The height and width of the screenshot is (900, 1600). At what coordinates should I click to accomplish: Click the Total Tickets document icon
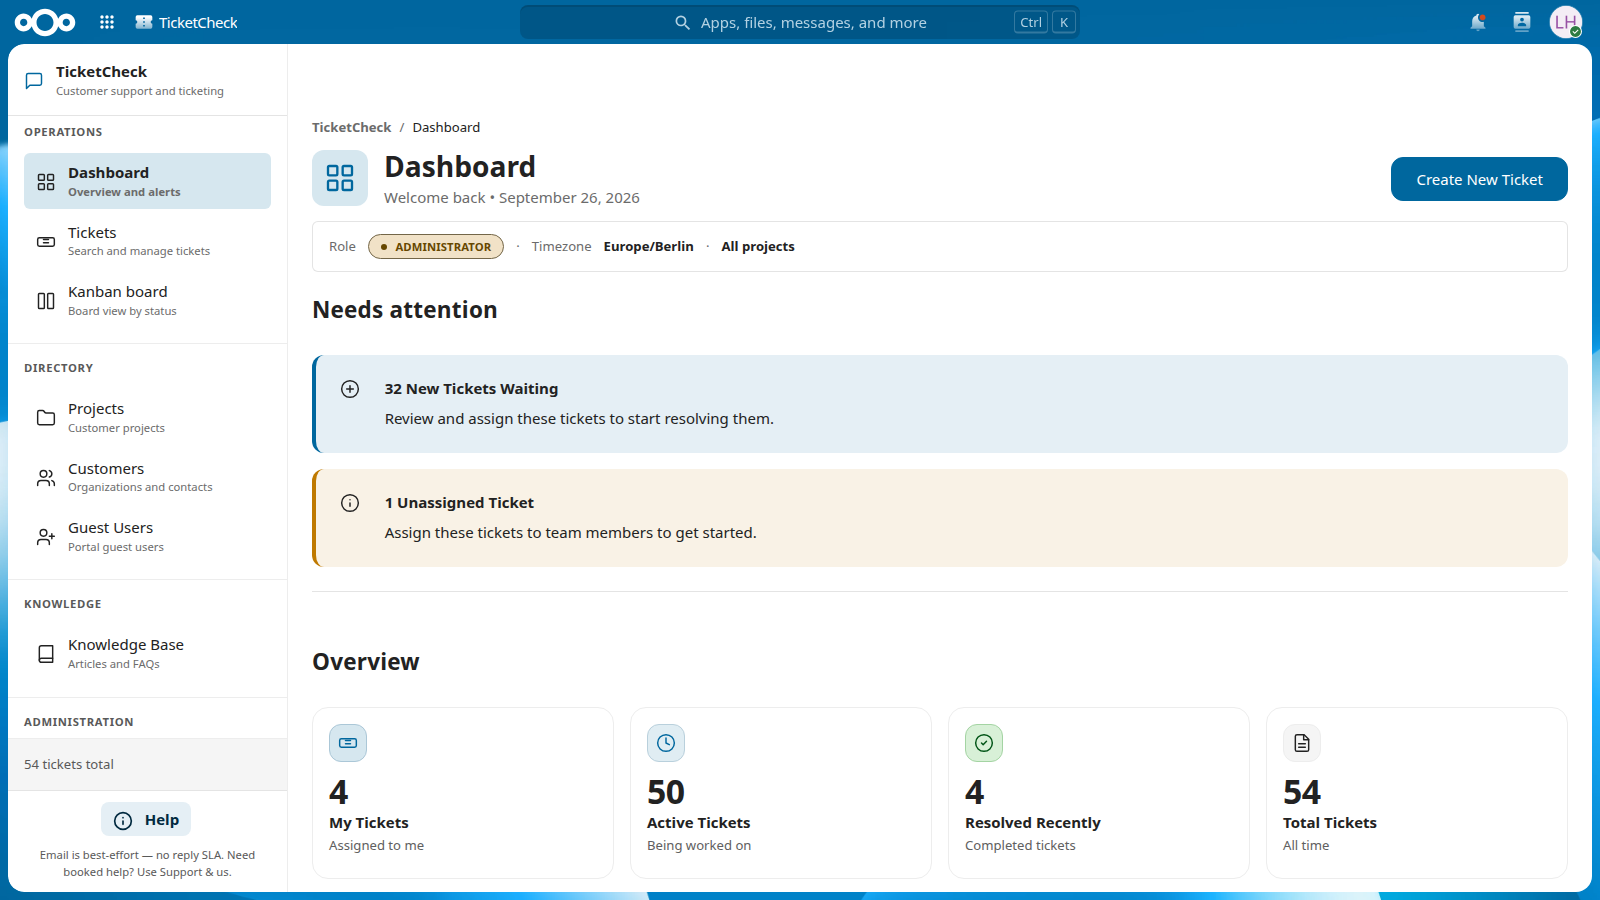pos(1302,743)
